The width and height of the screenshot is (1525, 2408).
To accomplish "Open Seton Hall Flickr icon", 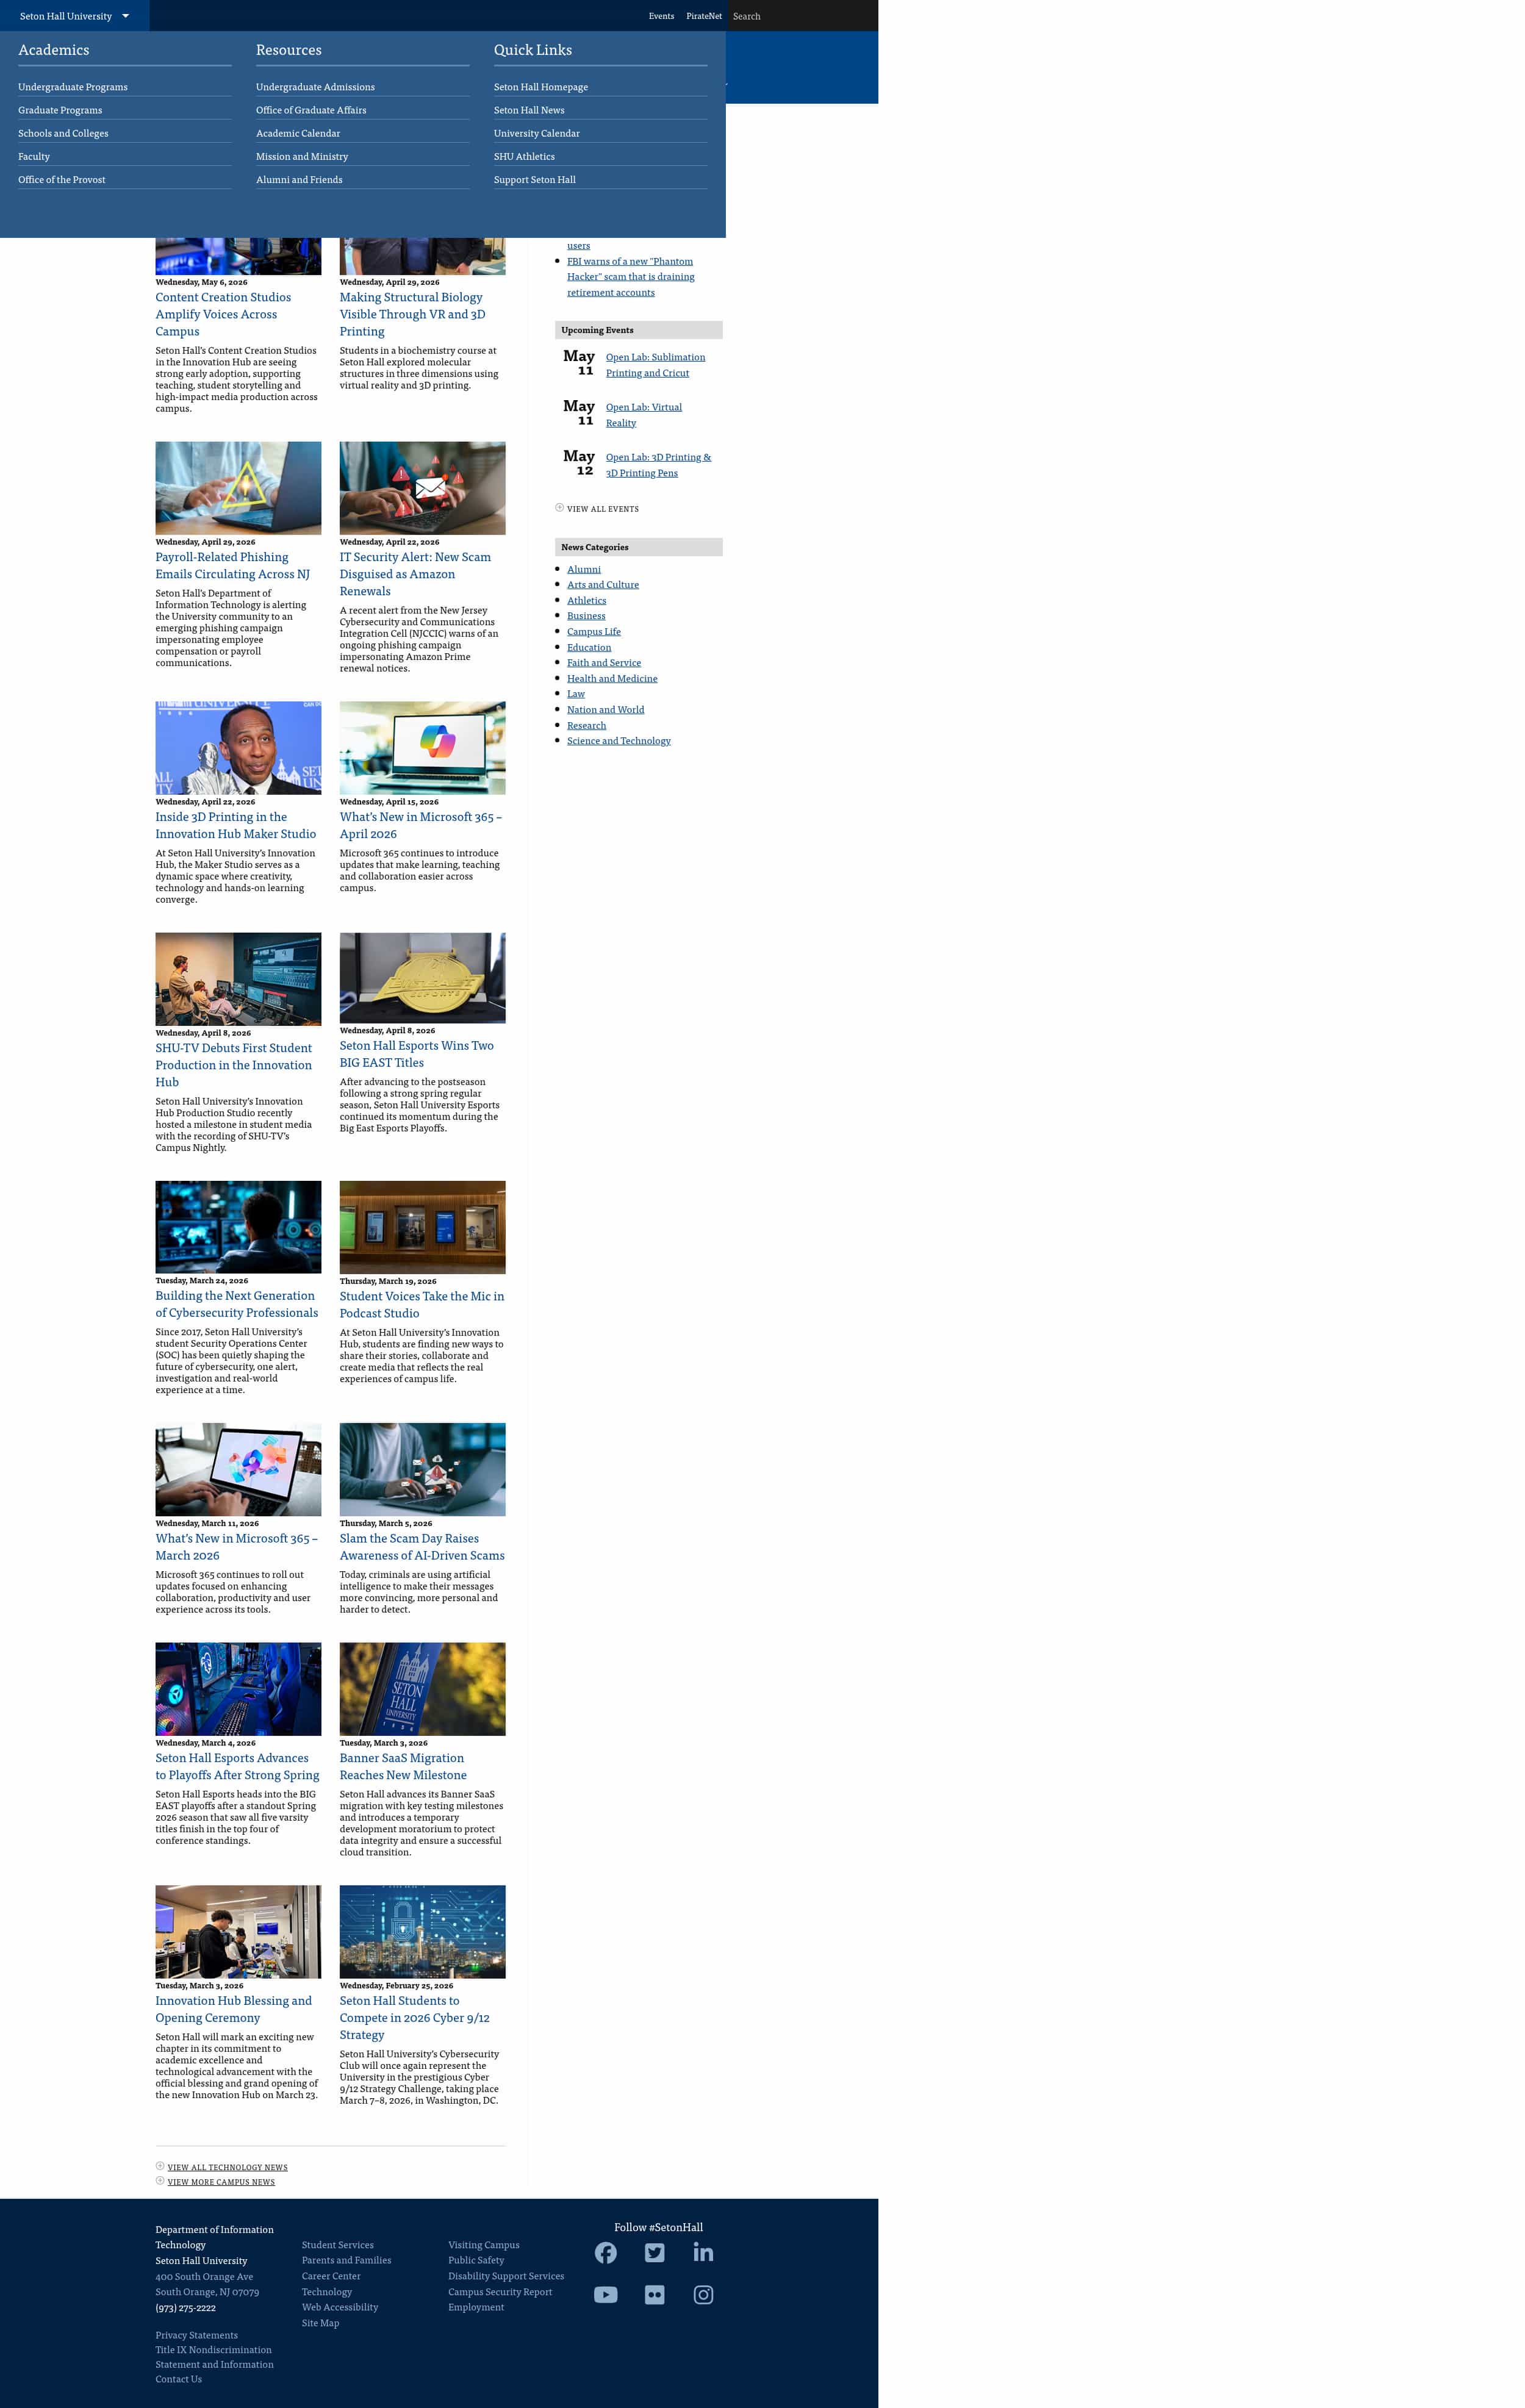I will pyautogui.click(x=654, y=2295).
